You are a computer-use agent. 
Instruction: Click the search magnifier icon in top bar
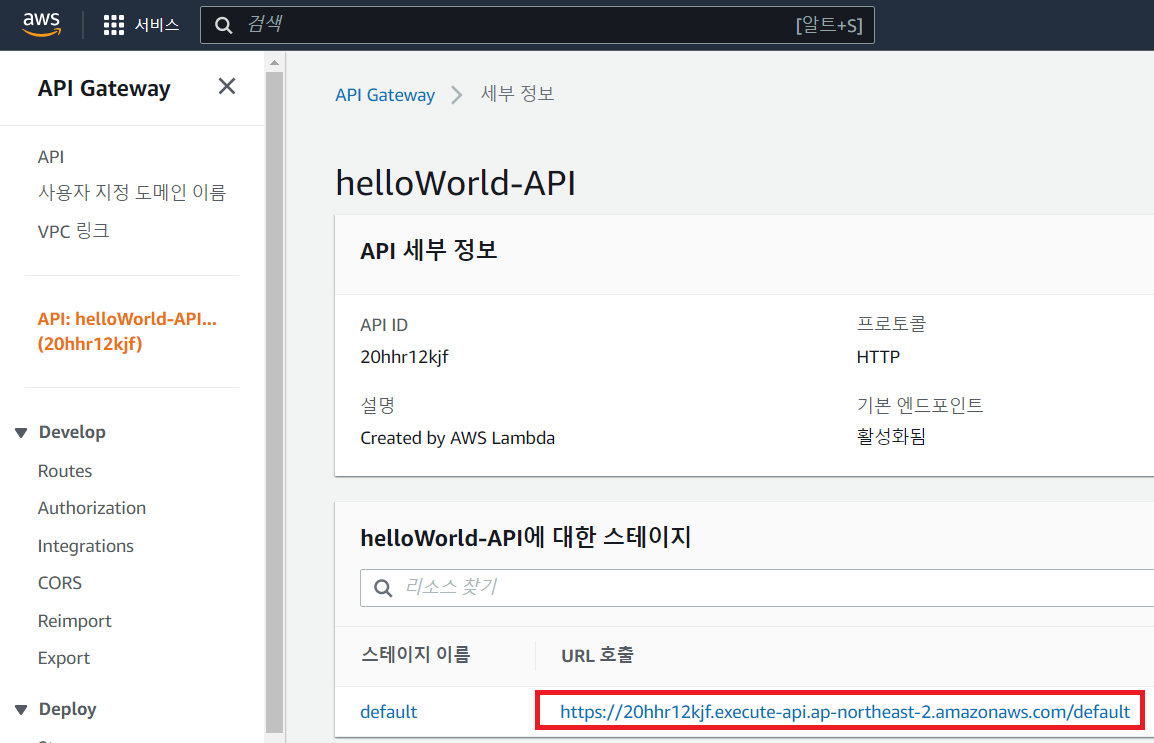pyautogui.click(x=223, y=25)
